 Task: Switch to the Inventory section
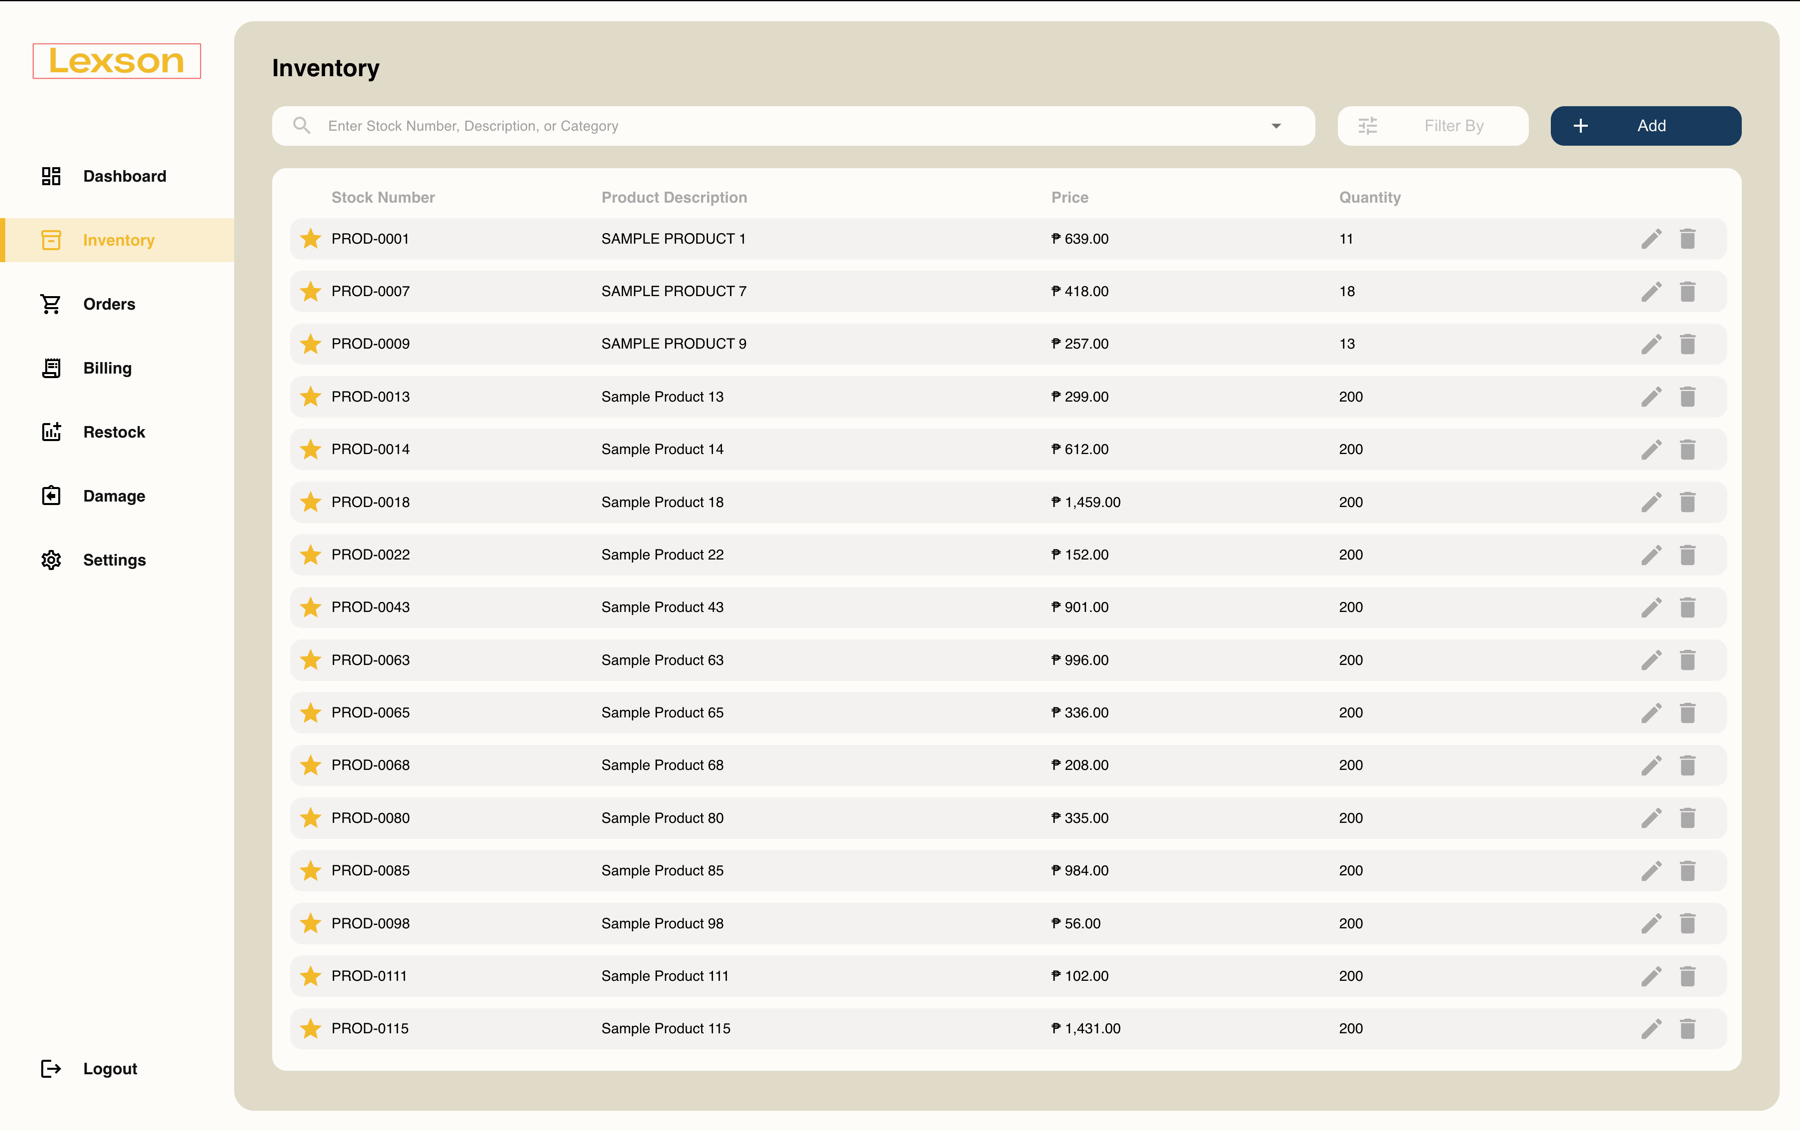[118, 239]
